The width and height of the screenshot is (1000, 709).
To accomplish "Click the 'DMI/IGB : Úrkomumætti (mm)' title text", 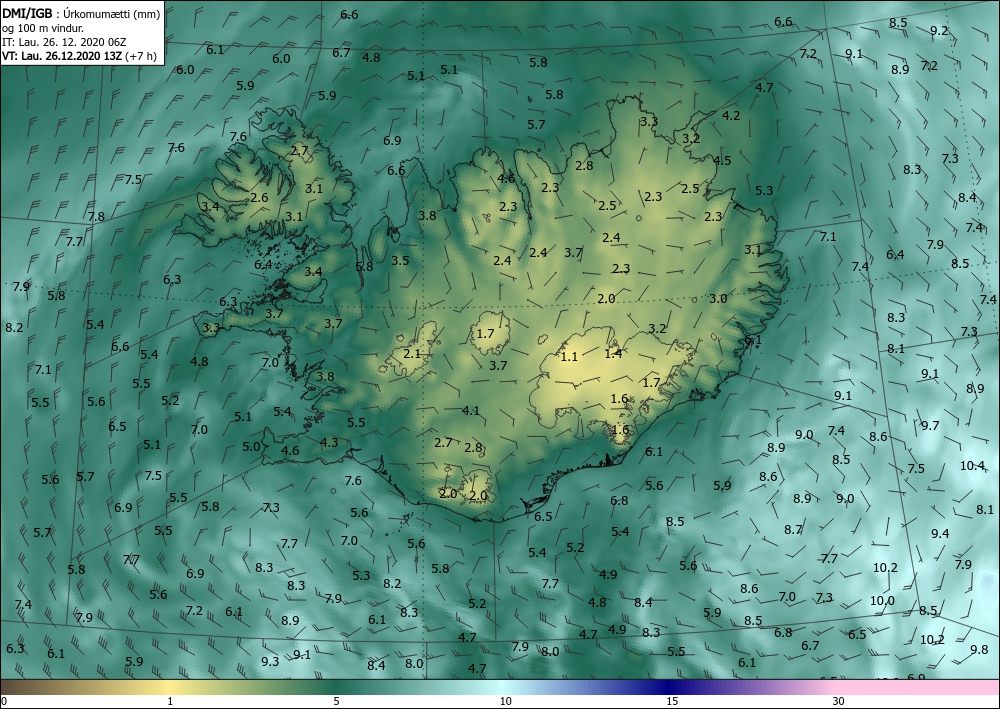I will coord(81,12).
